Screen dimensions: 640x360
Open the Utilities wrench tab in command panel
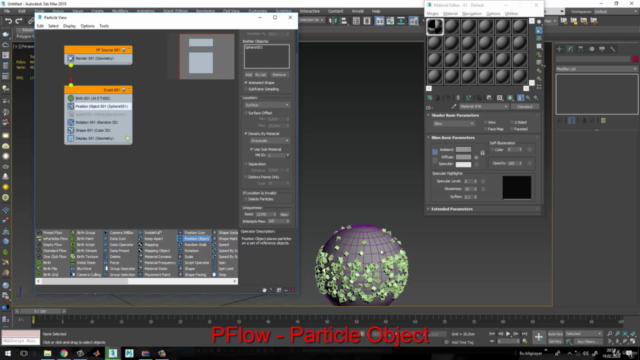613,49
